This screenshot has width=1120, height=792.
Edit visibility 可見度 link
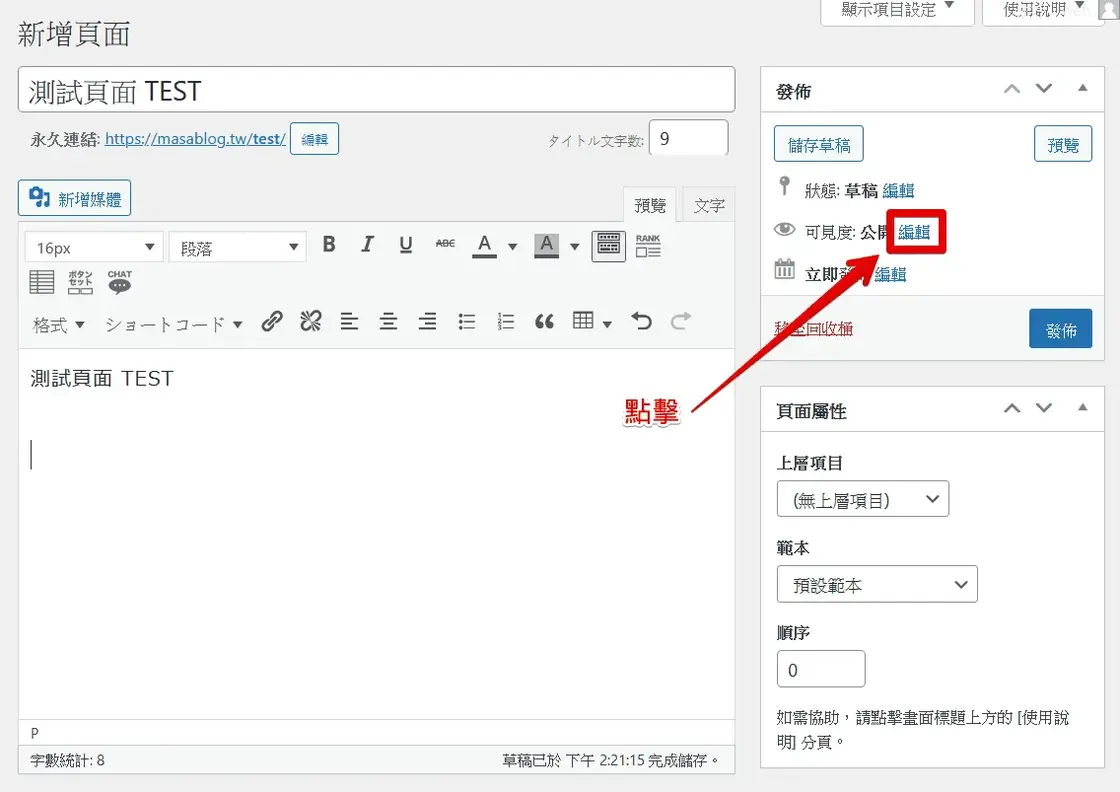point(914,232)
